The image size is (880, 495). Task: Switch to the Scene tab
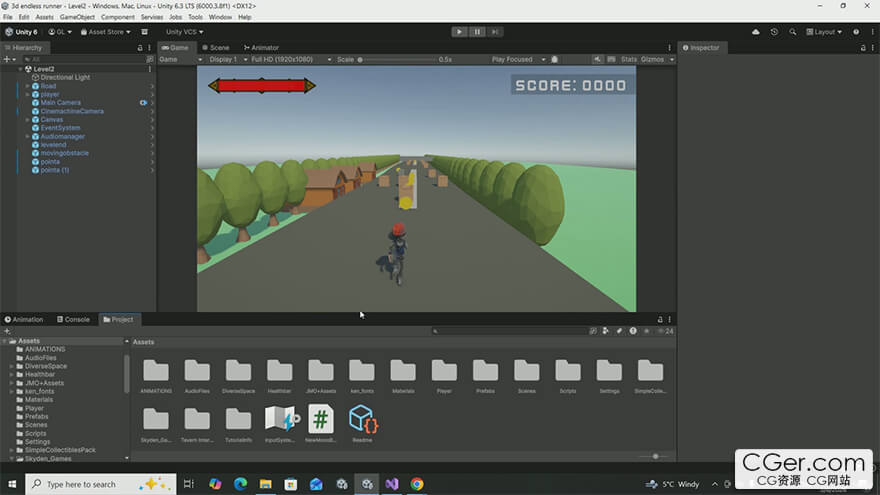215,47
